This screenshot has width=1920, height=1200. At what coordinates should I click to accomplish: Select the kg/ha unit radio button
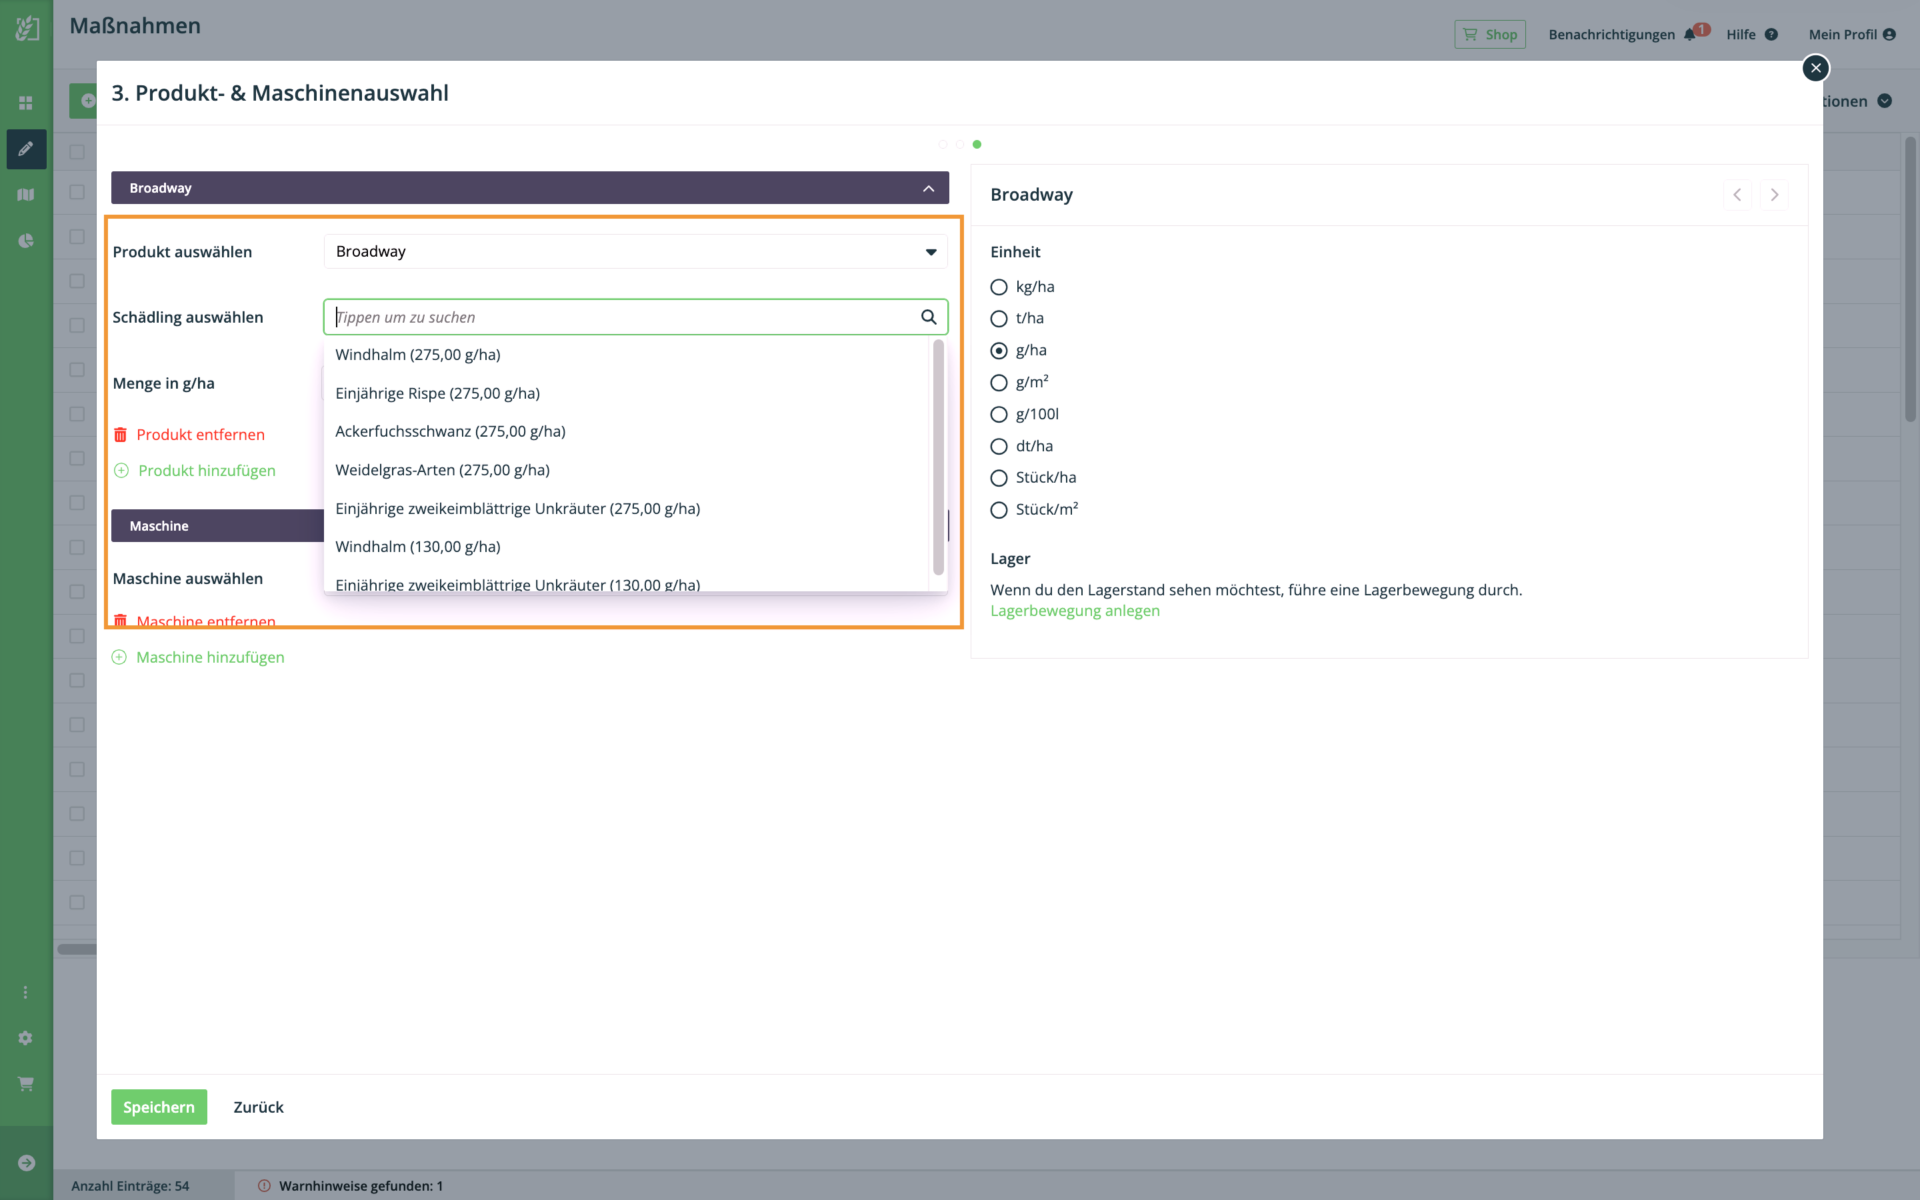tap(998, 287)
